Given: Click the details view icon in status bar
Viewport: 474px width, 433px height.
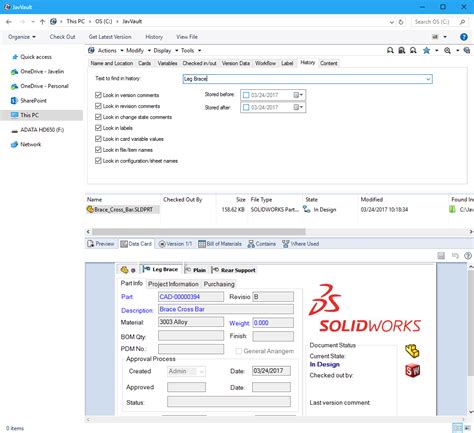Looking at the screenshot, I should 457,428.
